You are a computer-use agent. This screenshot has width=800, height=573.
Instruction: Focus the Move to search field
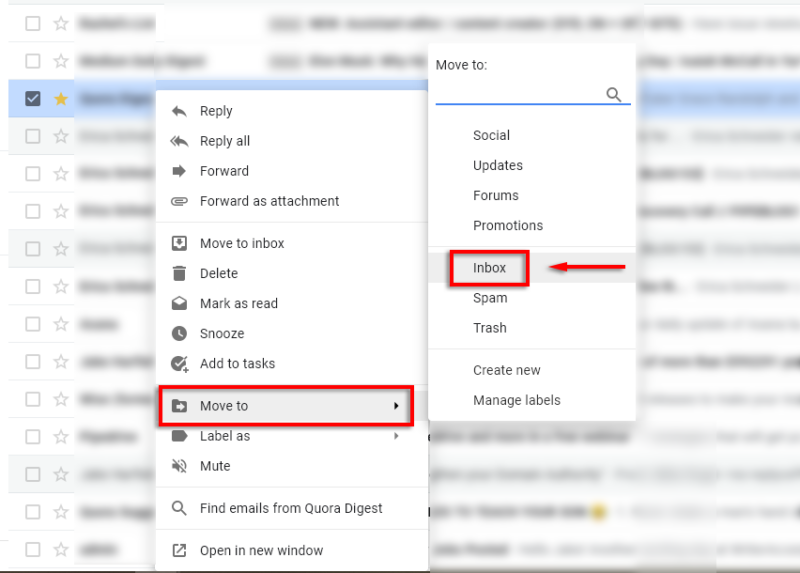[518, 94]
